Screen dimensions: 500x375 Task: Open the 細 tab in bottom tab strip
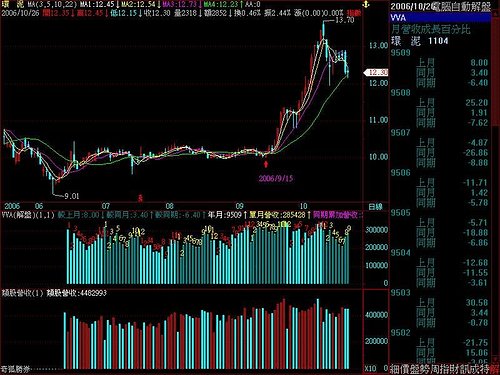click(x=395, y=369)
